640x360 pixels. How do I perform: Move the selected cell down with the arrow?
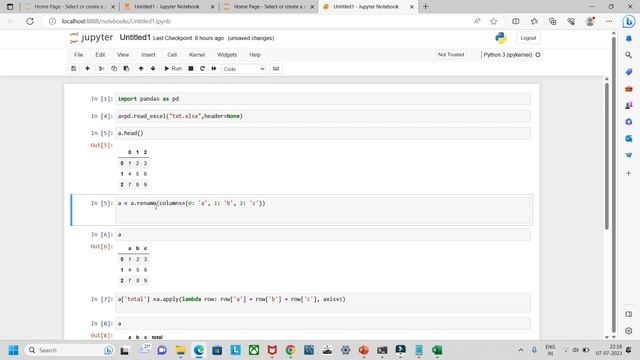click(x=153, y=69)
